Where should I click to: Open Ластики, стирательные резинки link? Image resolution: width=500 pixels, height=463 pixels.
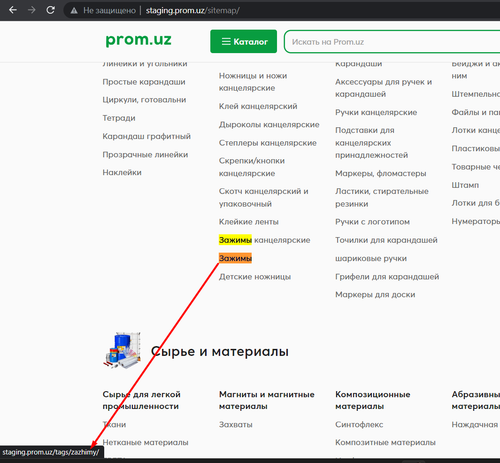tap(382, 198)
